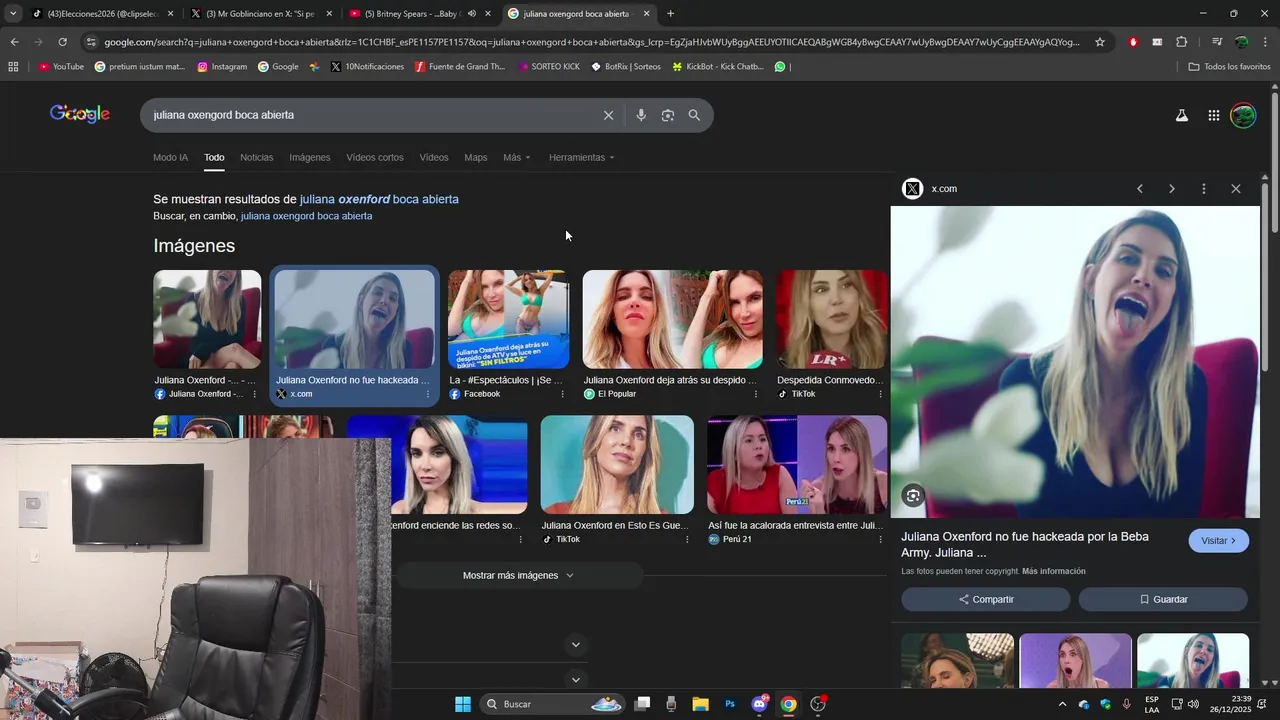This screenshot has width=1280, height=720.
Task: Open Chrome extensions puzzle icon
Action: click(1182, 42)
